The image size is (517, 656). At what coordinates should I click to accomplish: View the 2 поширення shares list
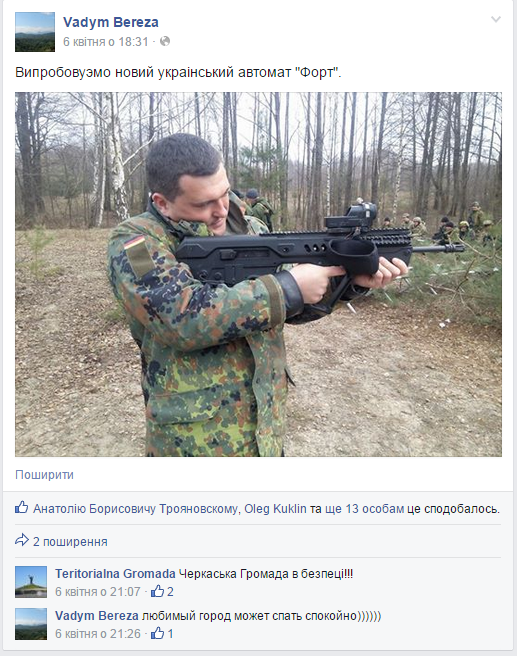tap(70, 542)
